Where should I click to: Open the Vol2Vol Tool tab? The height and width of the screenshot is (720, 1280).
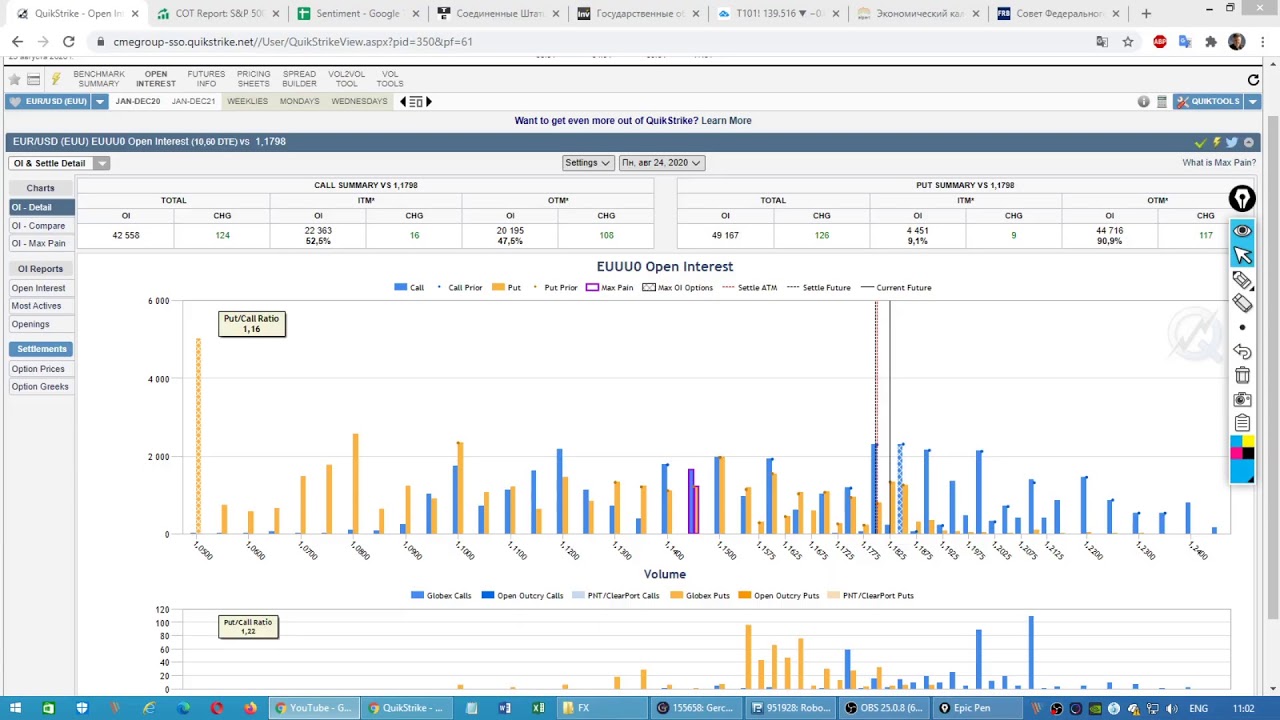click(x=346, y=79)
